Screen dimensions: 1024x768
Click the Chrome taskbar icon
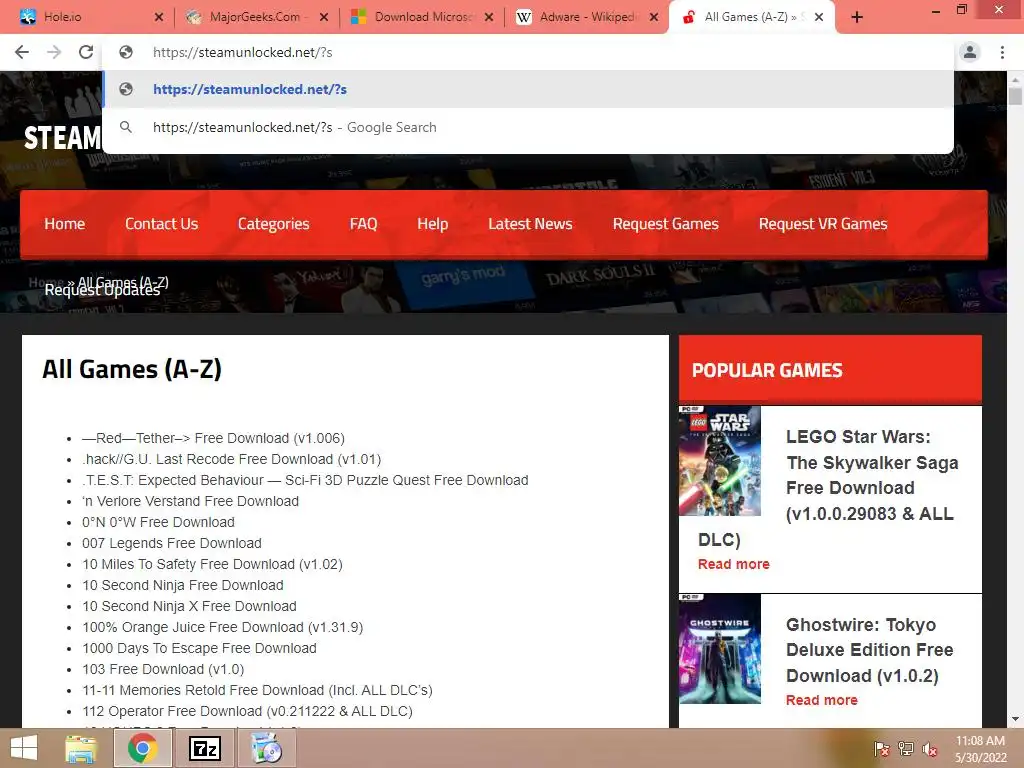pos(142,748)
